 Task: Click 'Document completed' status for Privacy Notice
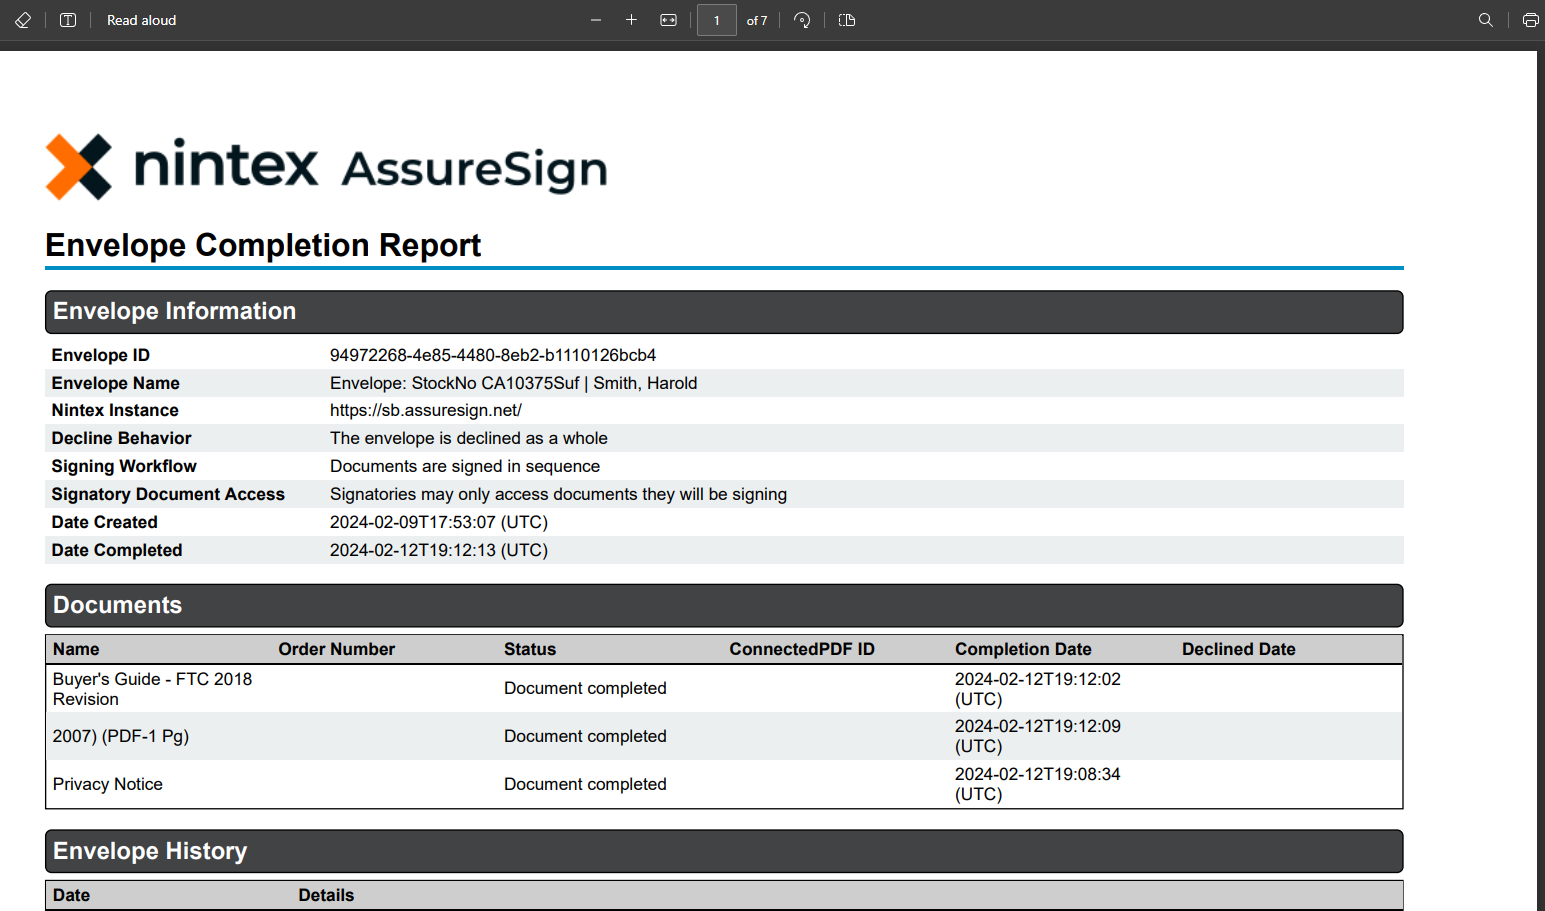pos(585,784)
